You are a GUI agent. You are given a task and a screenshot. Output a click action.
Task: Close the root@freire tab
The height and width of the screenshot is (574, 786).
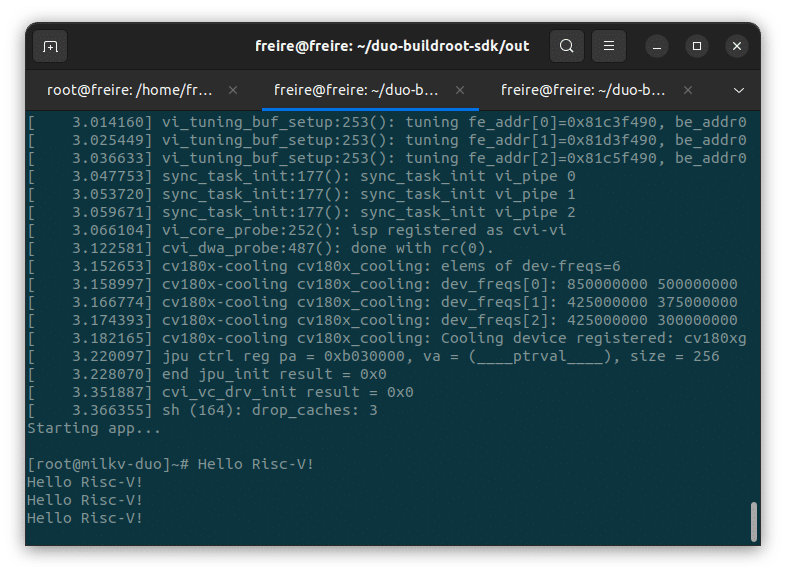click(x=233, y=90)
